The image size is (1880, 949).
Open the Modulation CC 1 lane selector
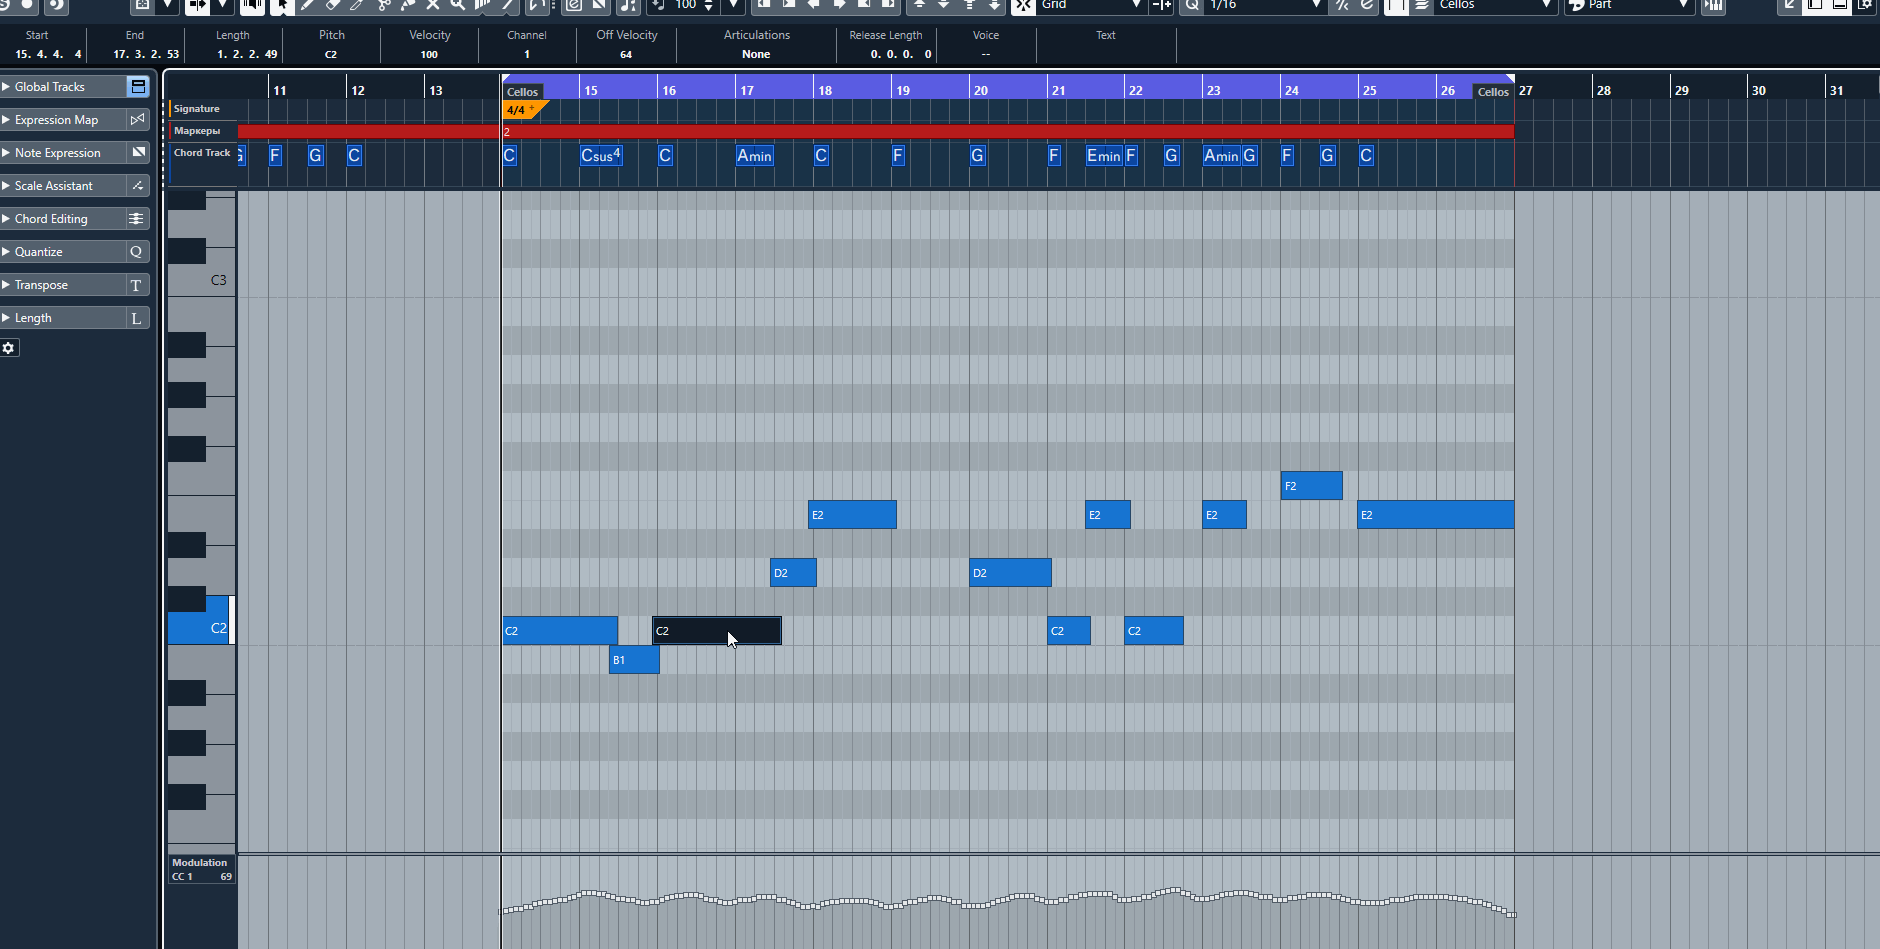201,869
